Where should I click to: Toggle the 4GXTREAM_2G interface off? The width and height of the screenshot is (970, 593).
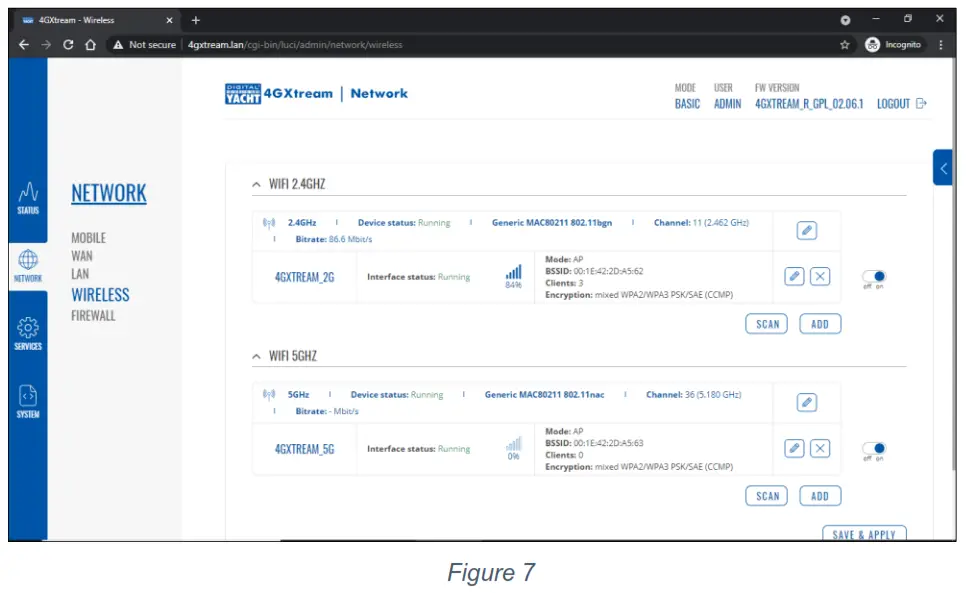click(x=874, y=276)
